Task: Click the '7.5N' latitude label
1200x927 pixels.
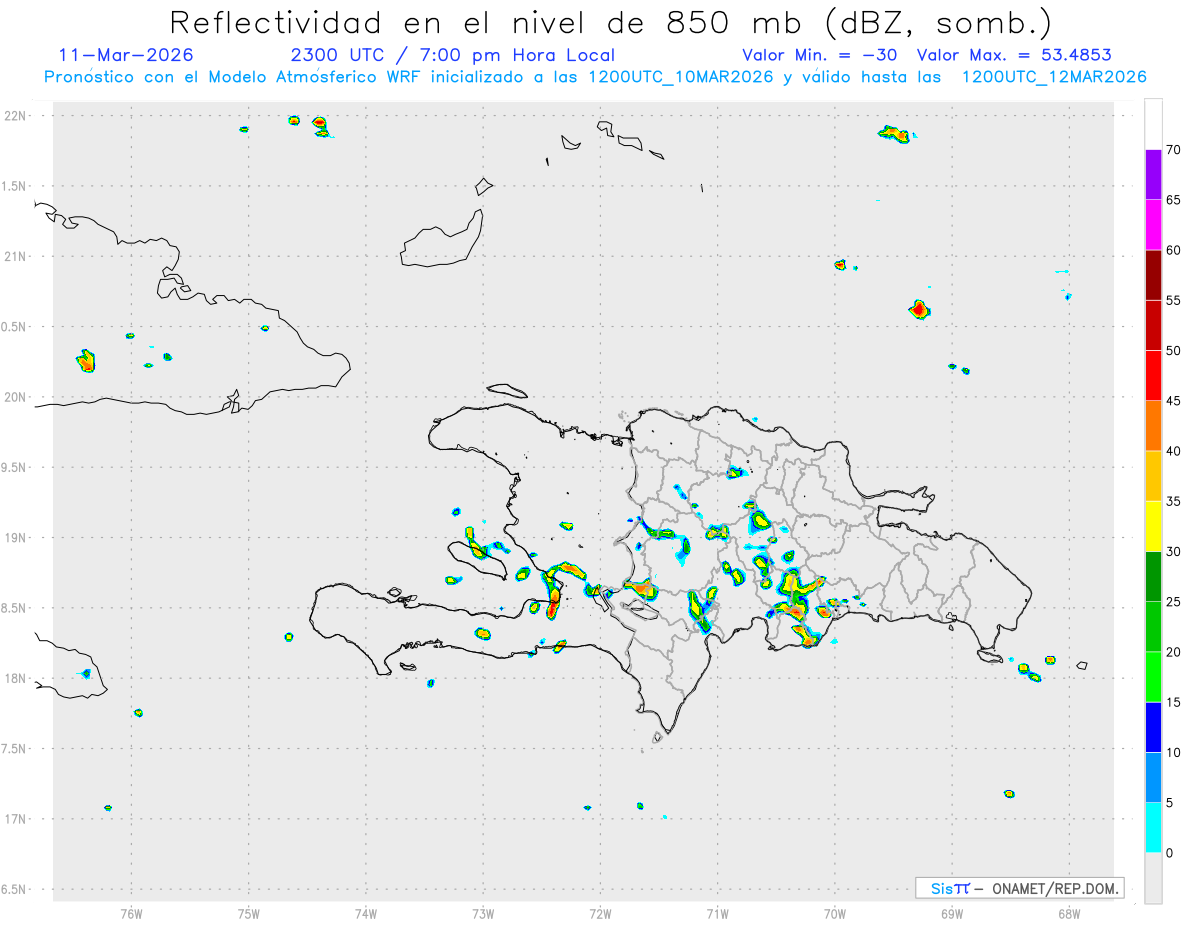Action: click(14, 749)
